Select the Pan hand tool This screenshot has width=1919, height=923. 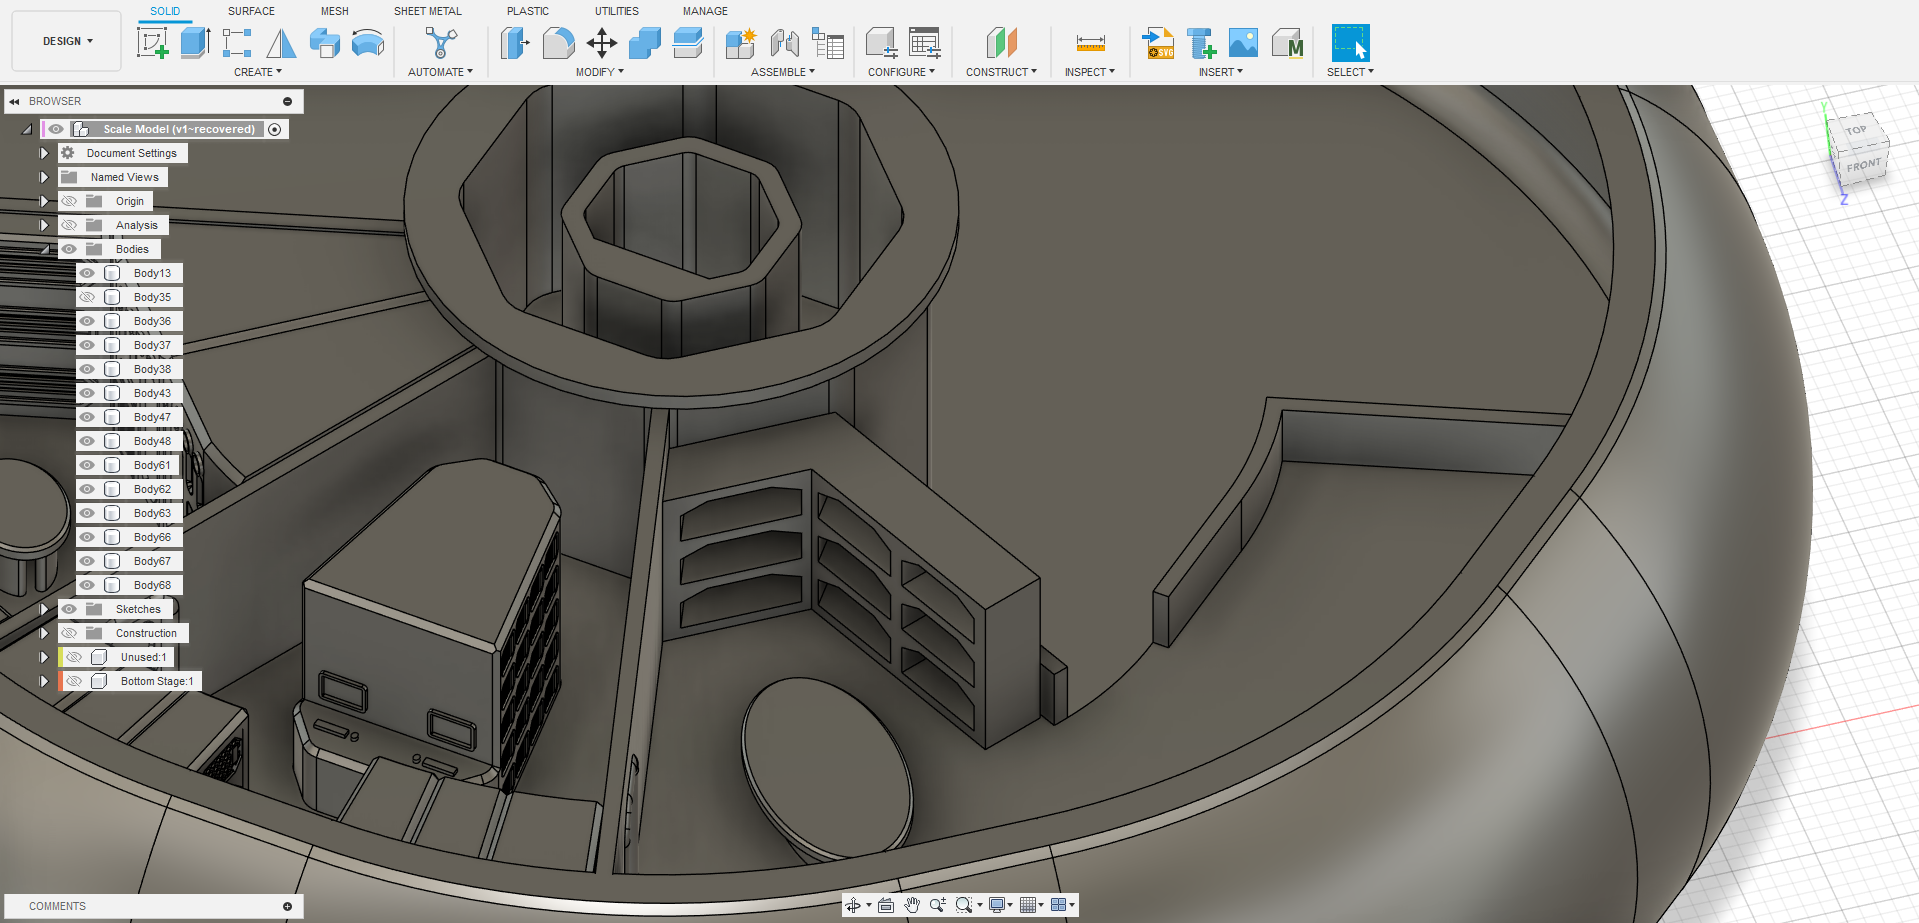(x=912, y=905)
